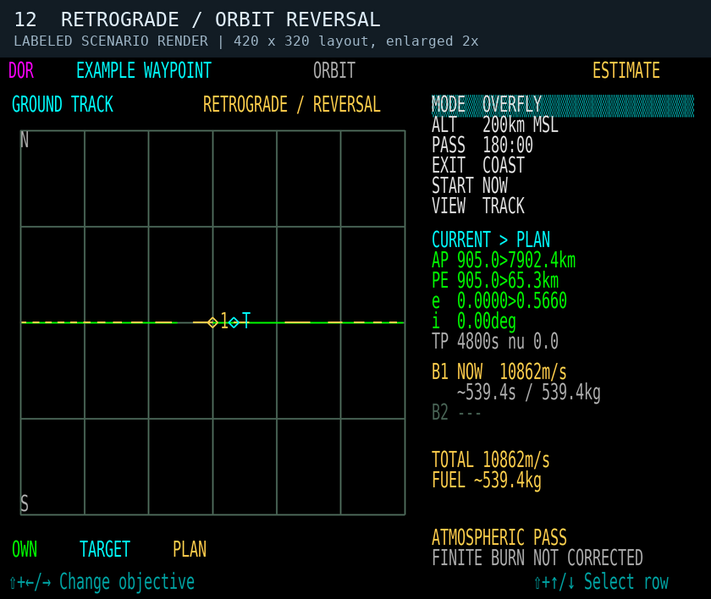
Task: Select the START NOW row
Action: click(x=470, y=185)
